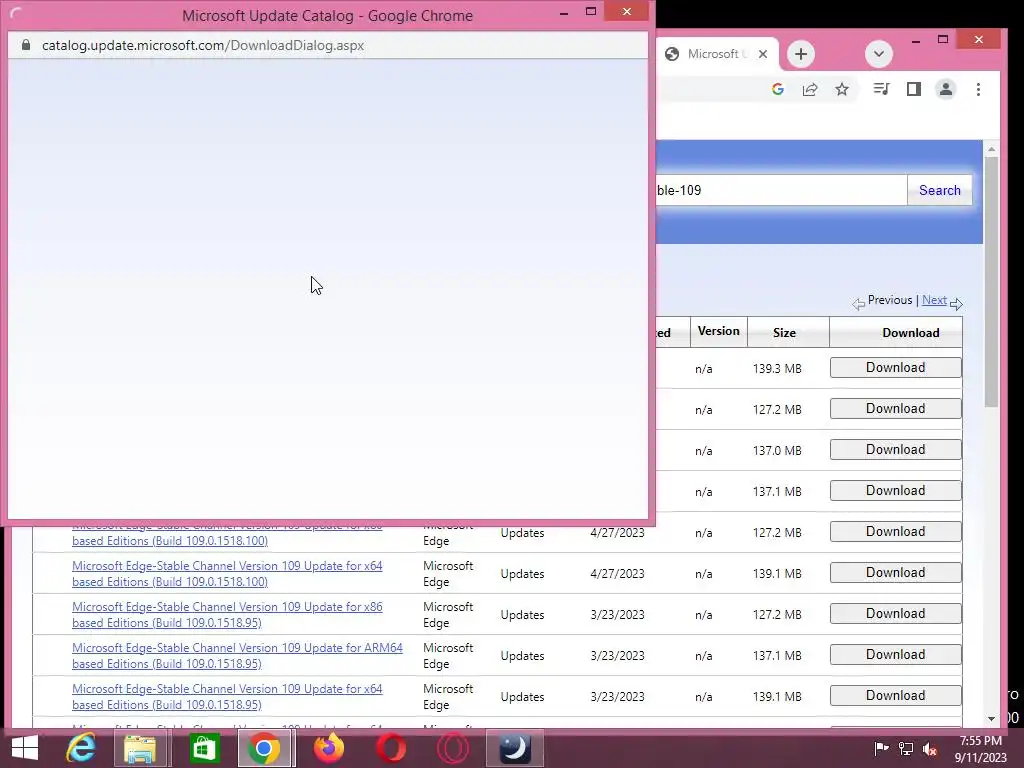This screenshot has height=768, width=1024.
Task: Download x86 build 109.0.1518.100 update
Action: pyautogui.click(x=895, y=532)
